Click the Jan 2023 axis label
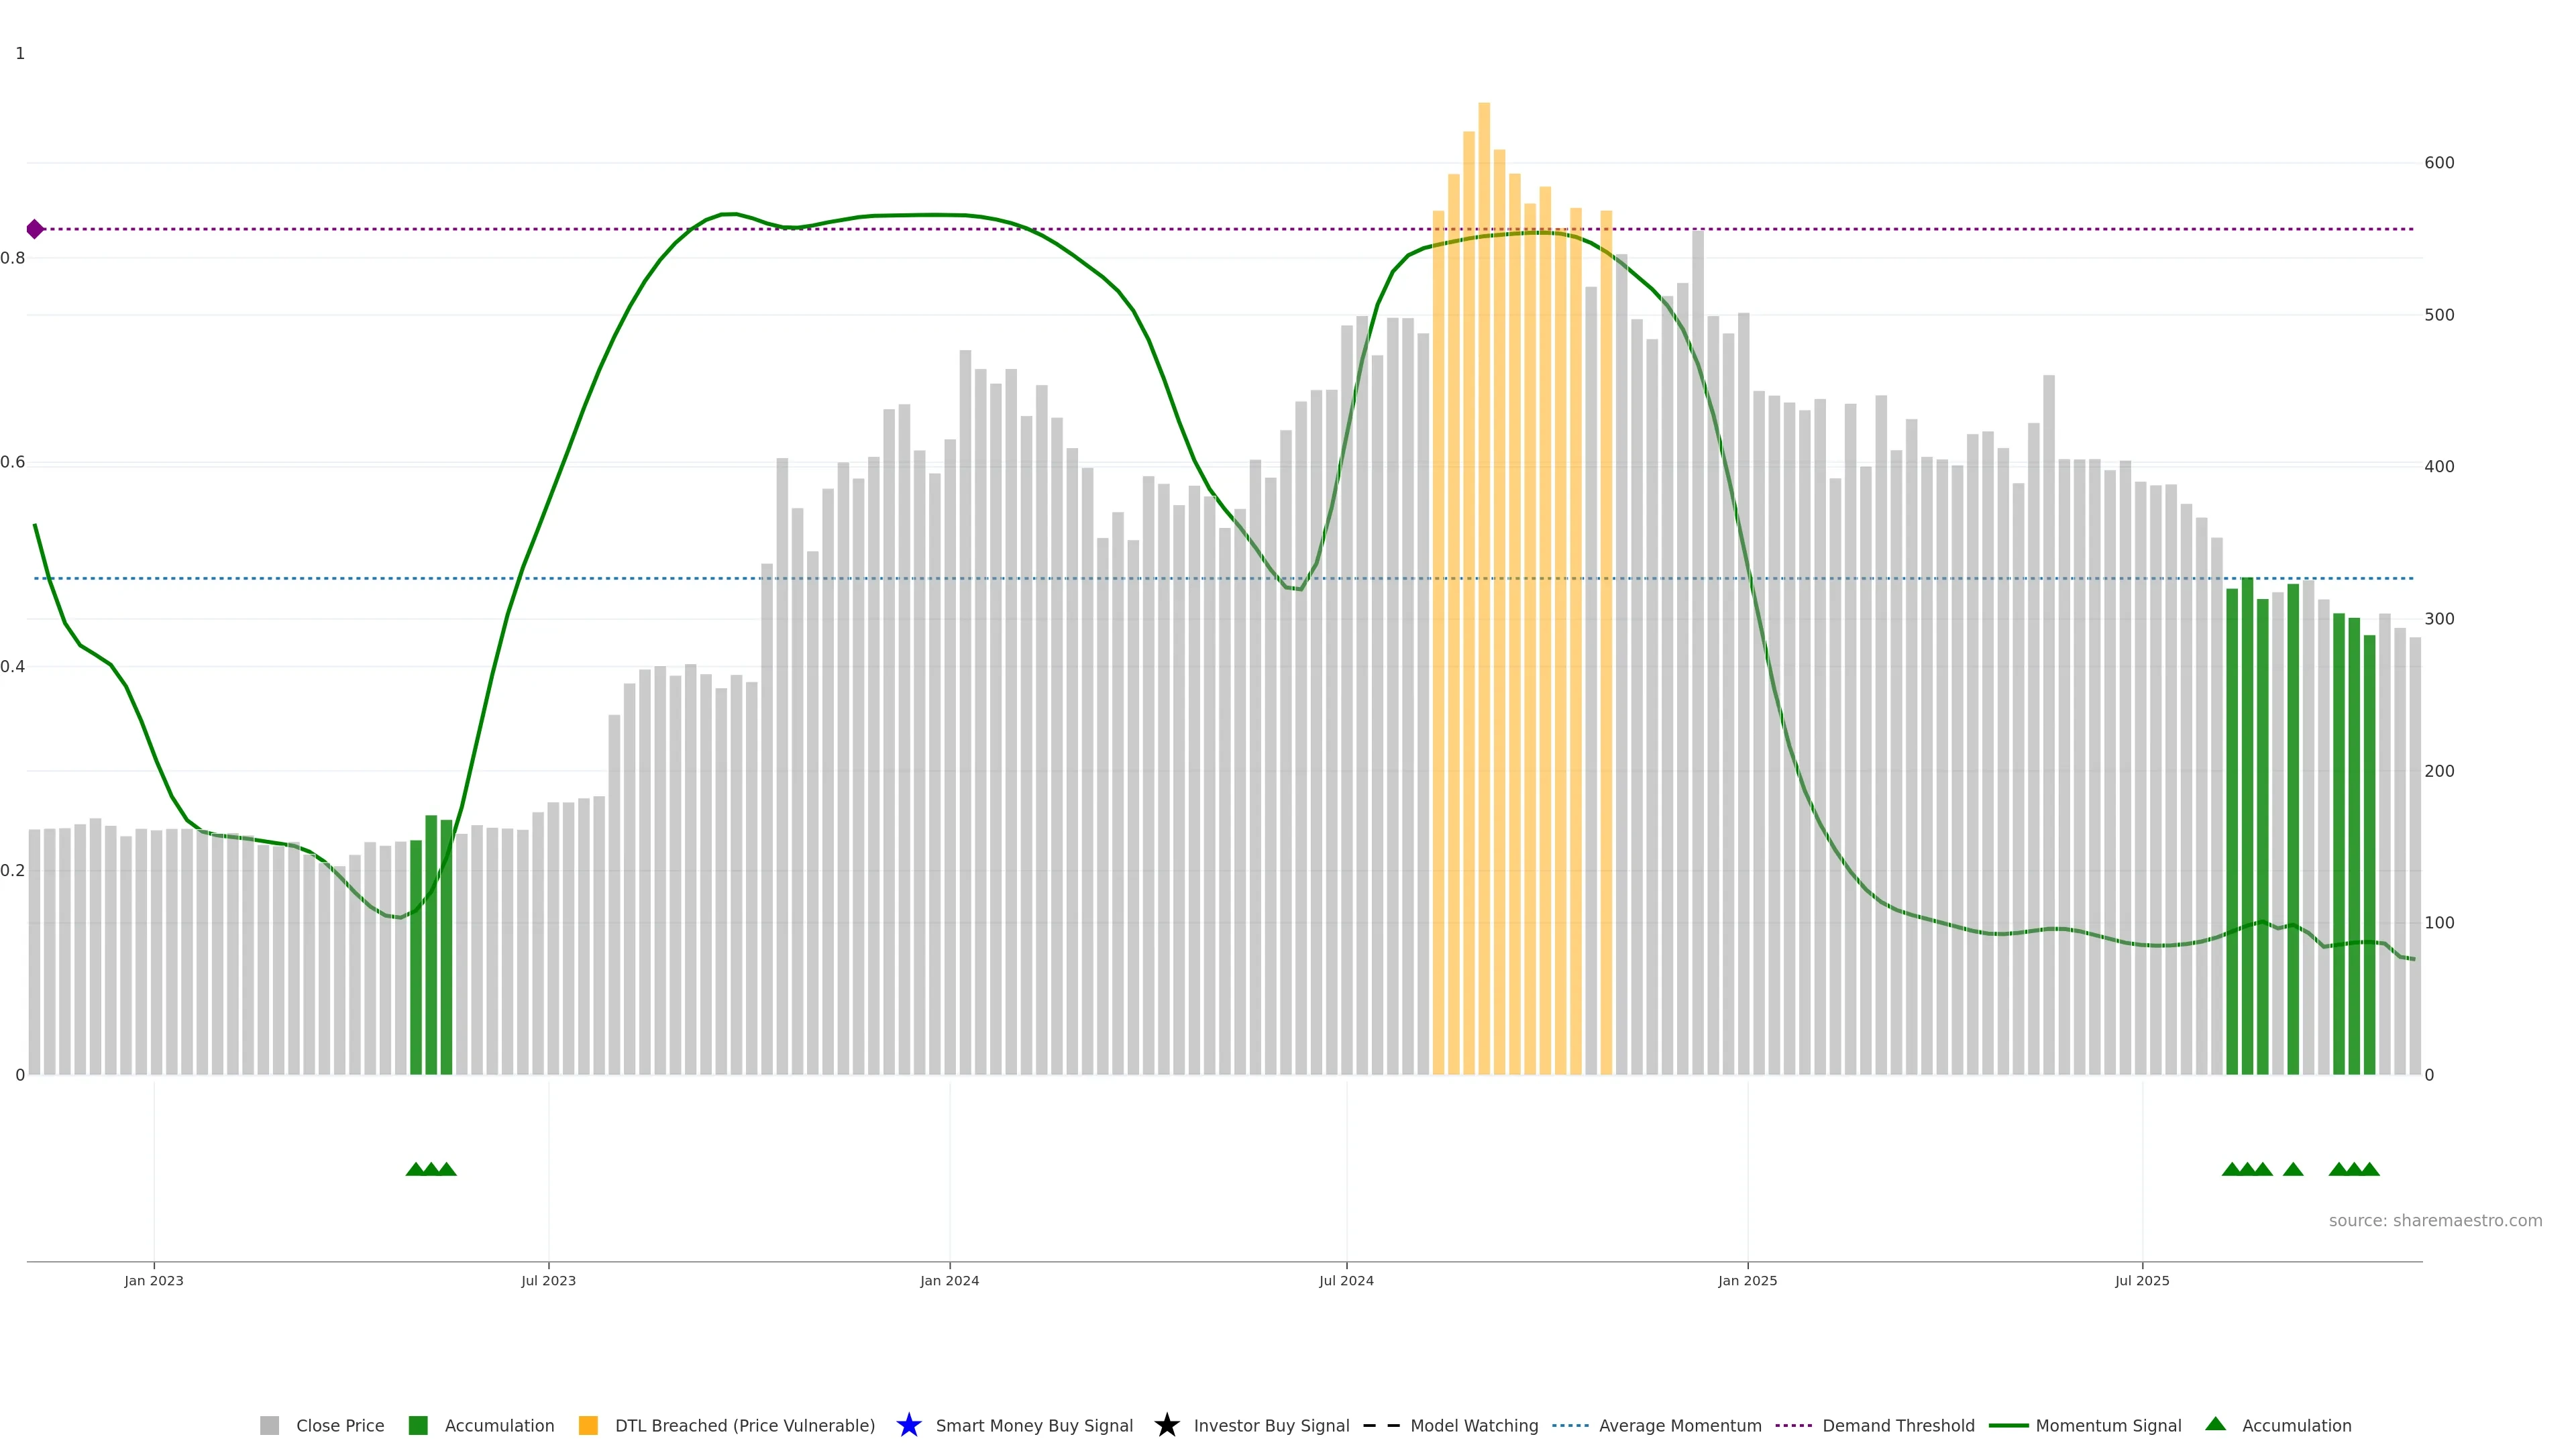 pyautogui.click(x=154, y=1280)
